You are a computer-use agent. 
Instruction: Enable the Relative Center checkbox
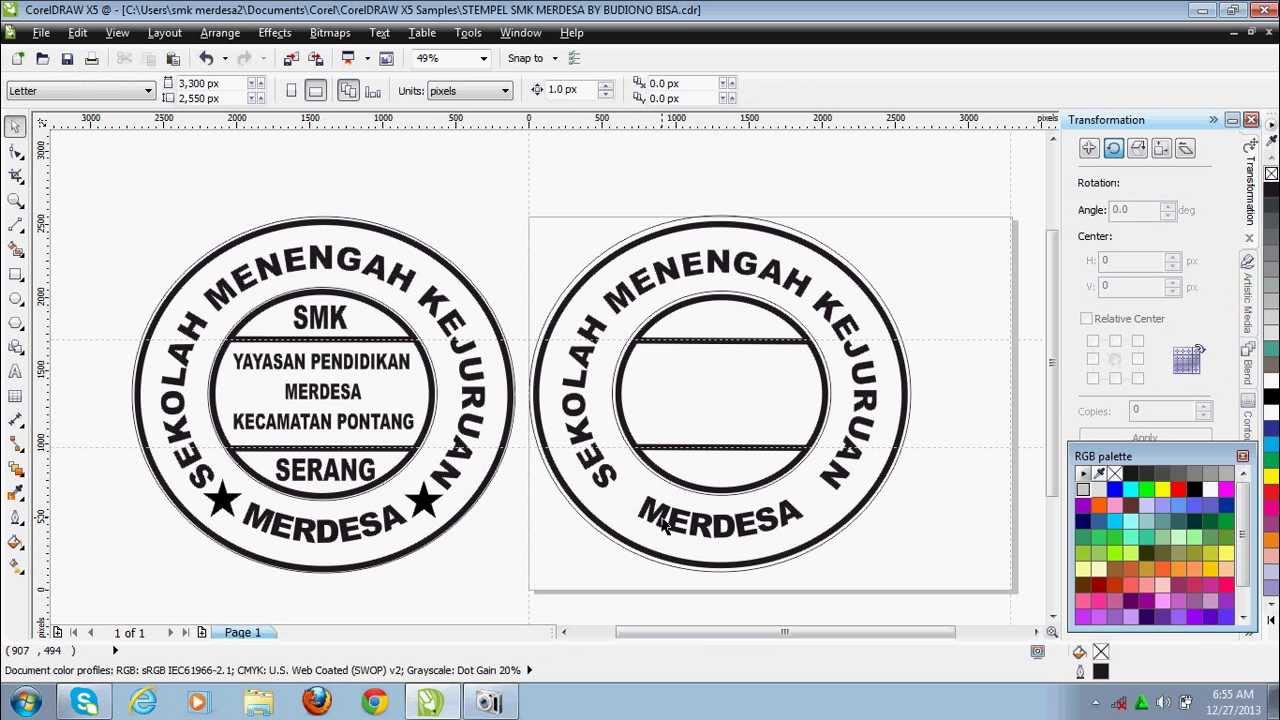(1086, 318)
